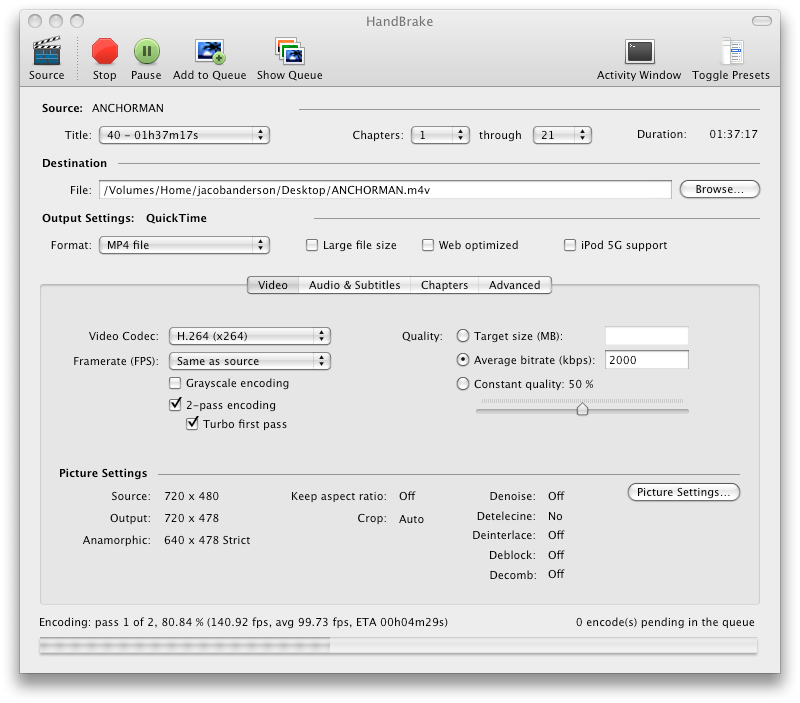The height and width of the screenshot is (703, 800).
Task: Select Constant quality radio button
Action: click(463, 384)
